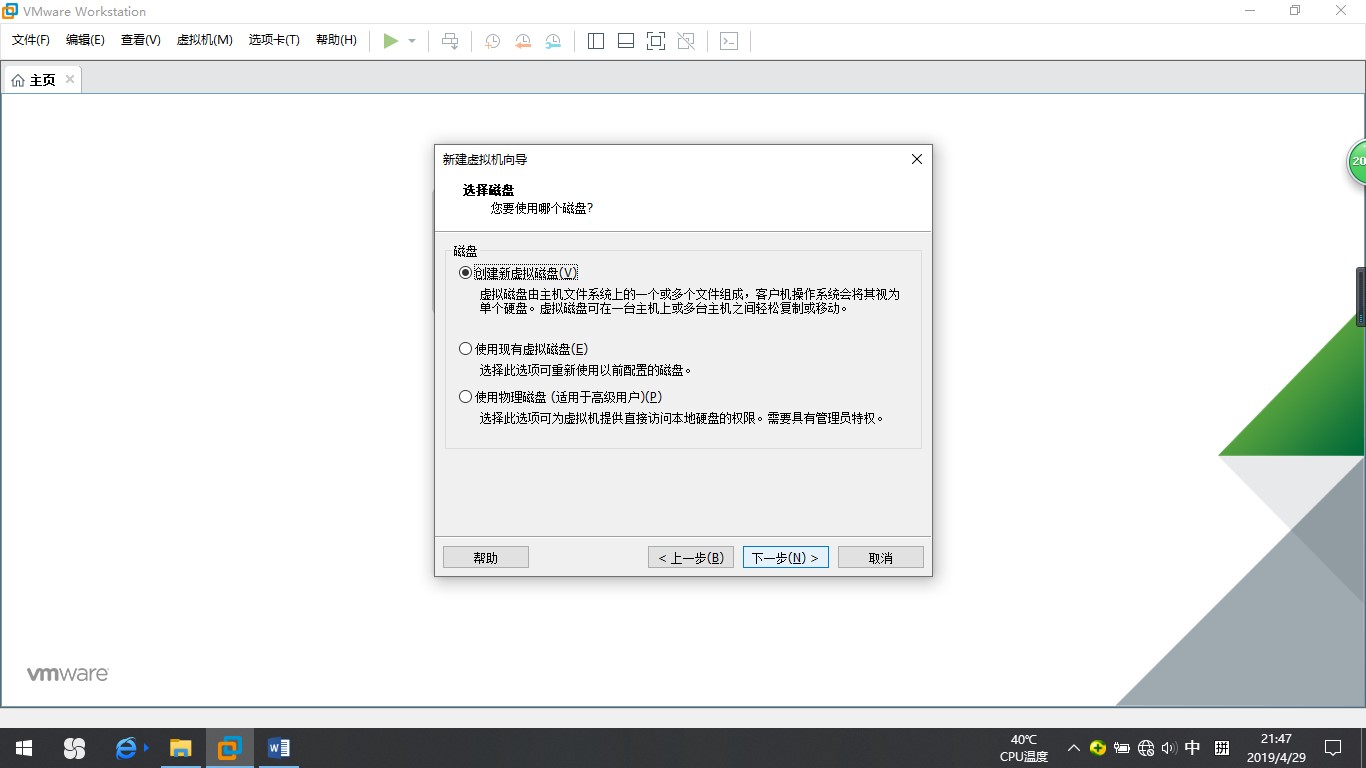The width and height of the screenshot is (1366, 768).
Task: Toggle the thumbnail bar panel icon
Action: (x=626, y=41)
